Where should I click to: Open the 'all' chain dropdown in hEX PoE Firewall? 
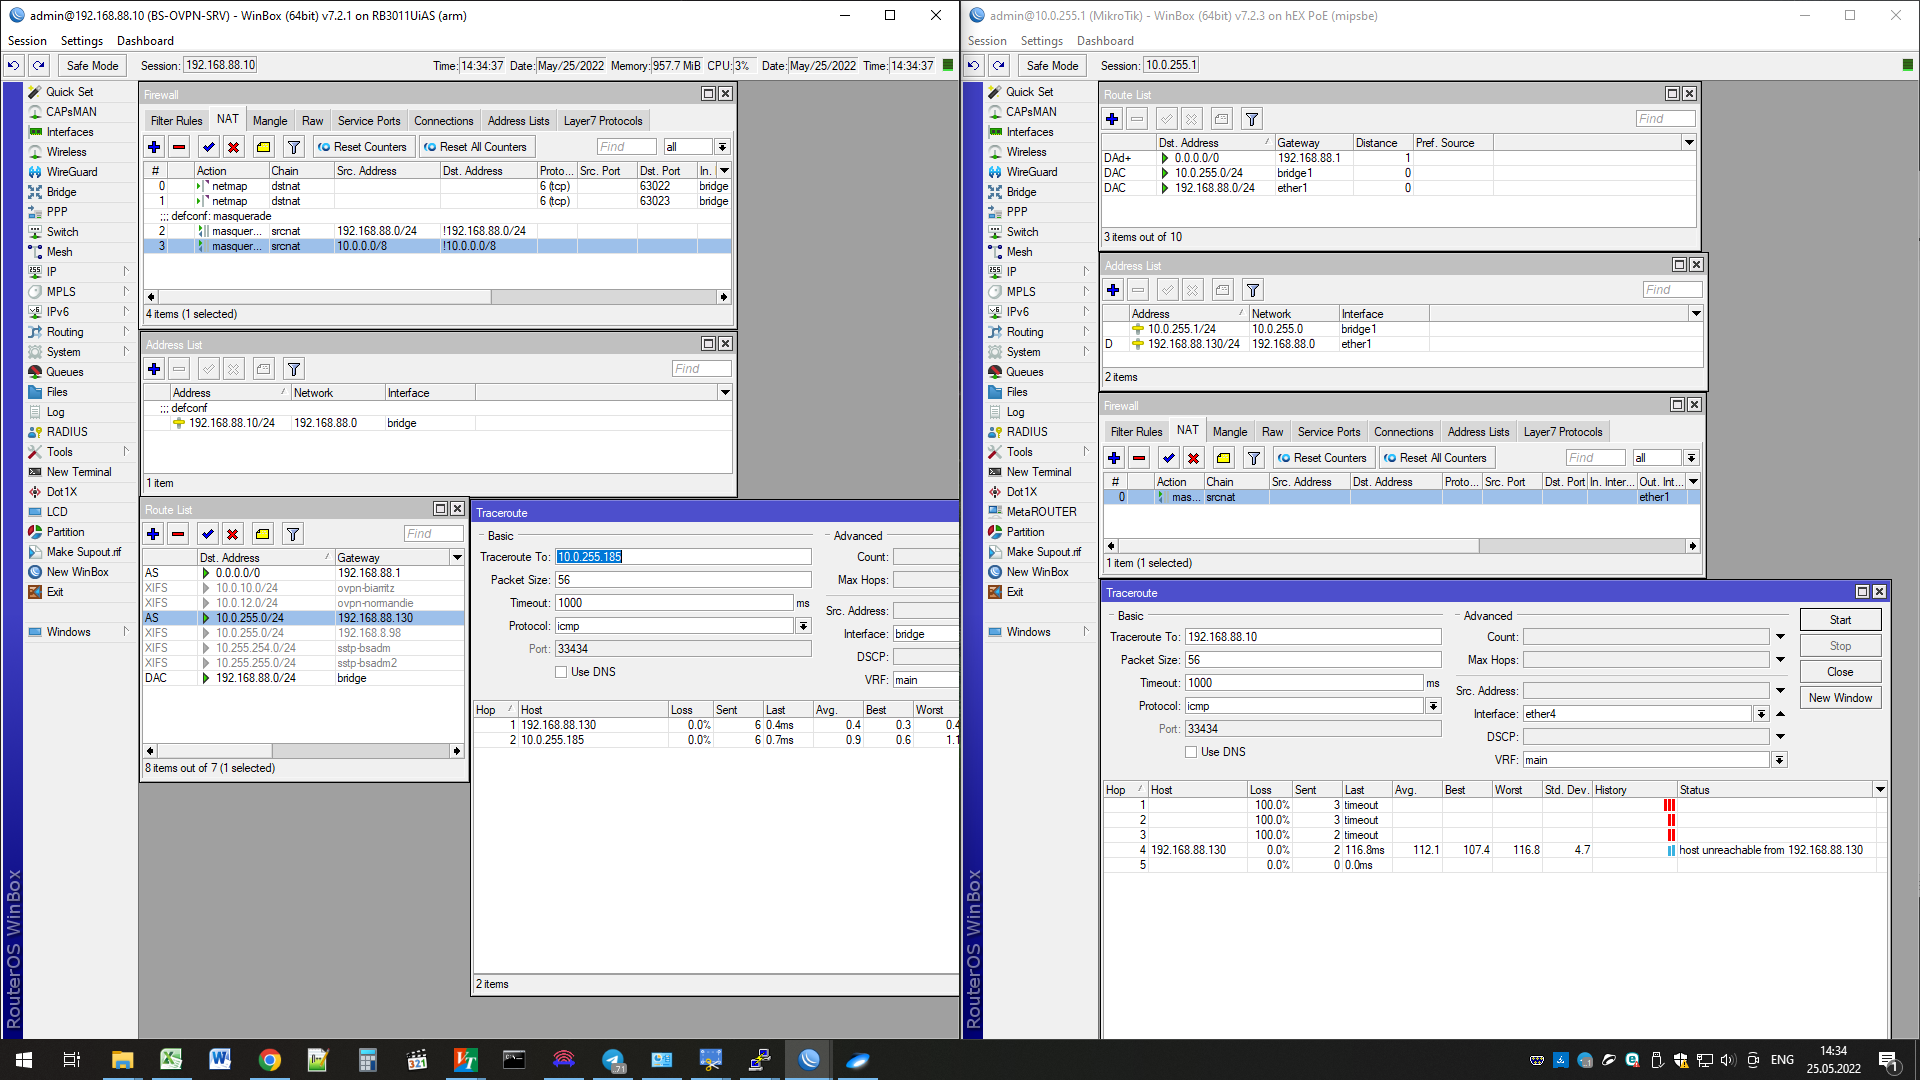click(1691, 458)
